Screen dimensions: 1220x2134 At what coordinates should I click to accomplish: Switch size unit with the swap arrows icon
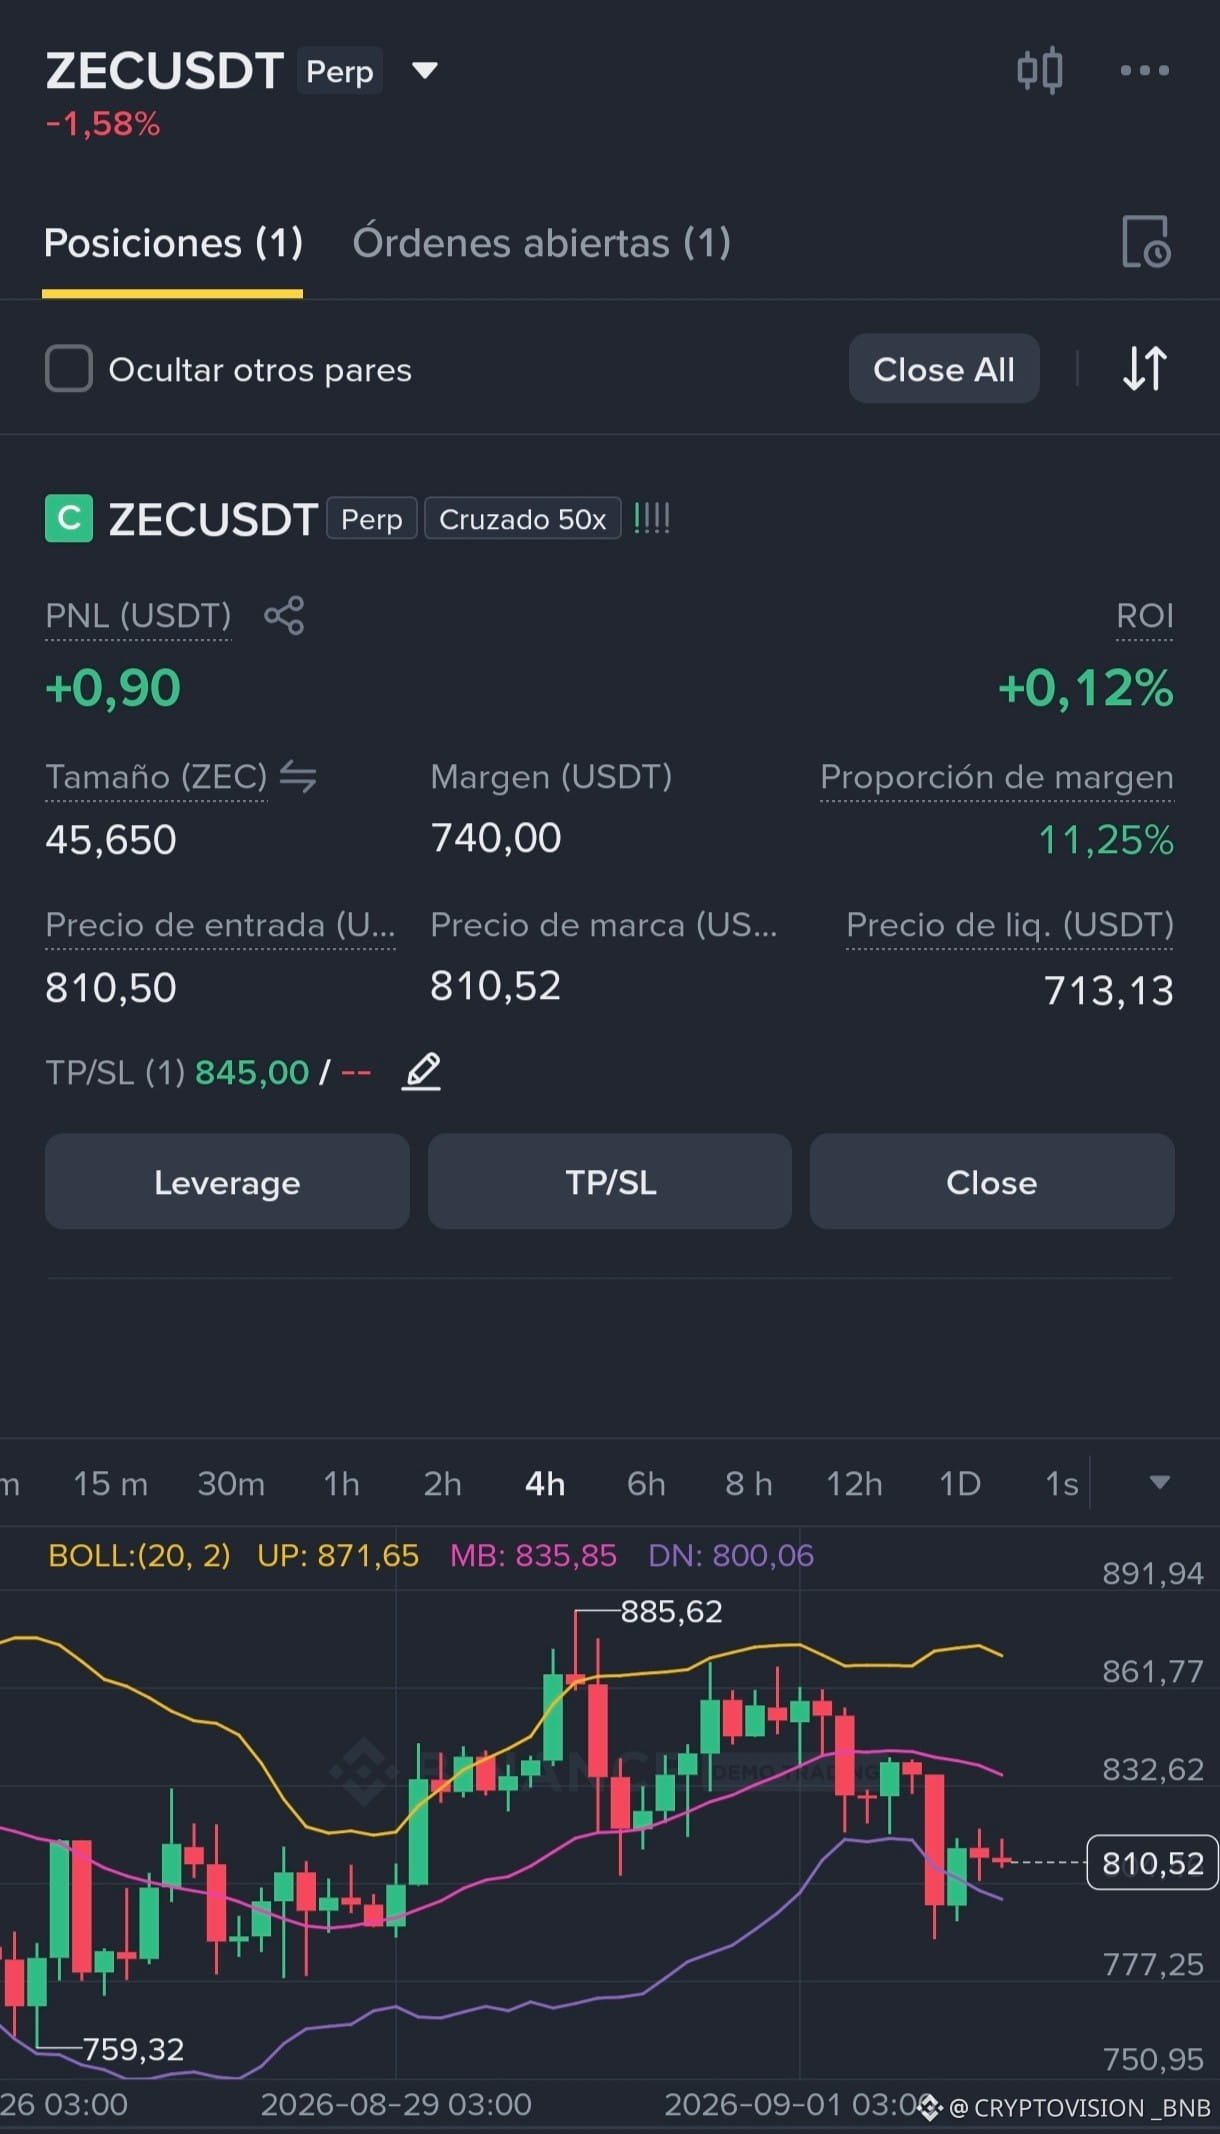[x=298, y=776]
